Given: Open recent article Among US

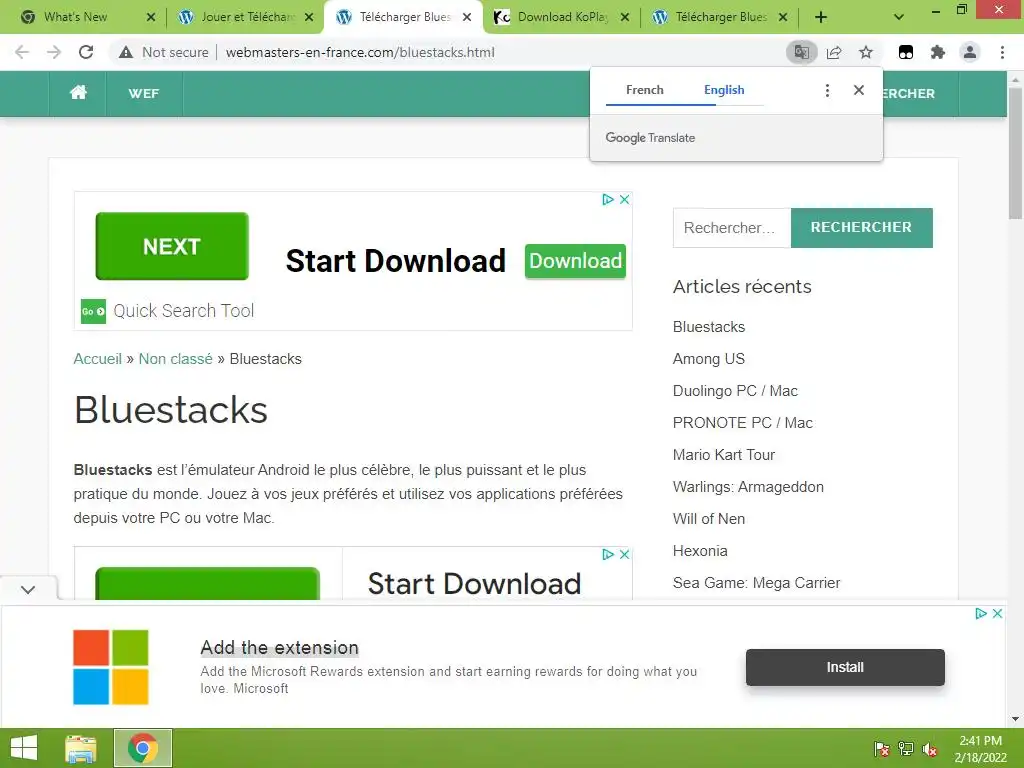Looking at the screenshot, I should point(709,359).
